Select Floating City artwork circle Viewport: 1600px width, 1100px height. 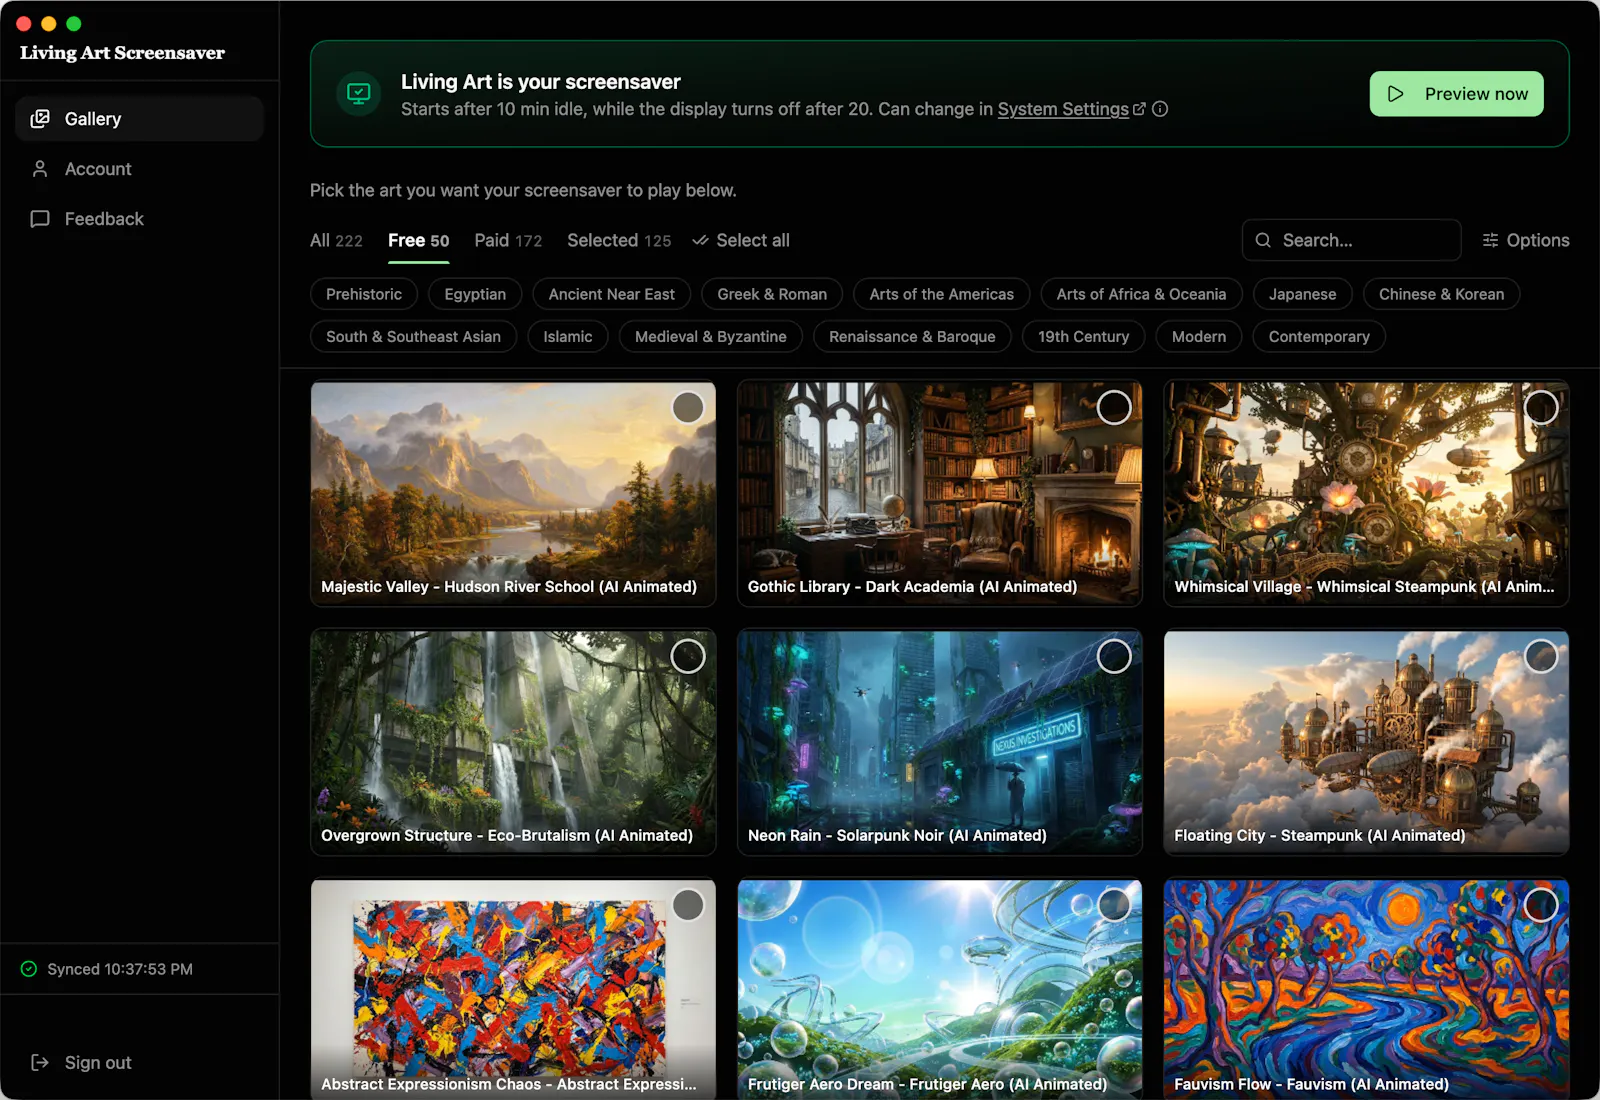(x=1541, y=656)
